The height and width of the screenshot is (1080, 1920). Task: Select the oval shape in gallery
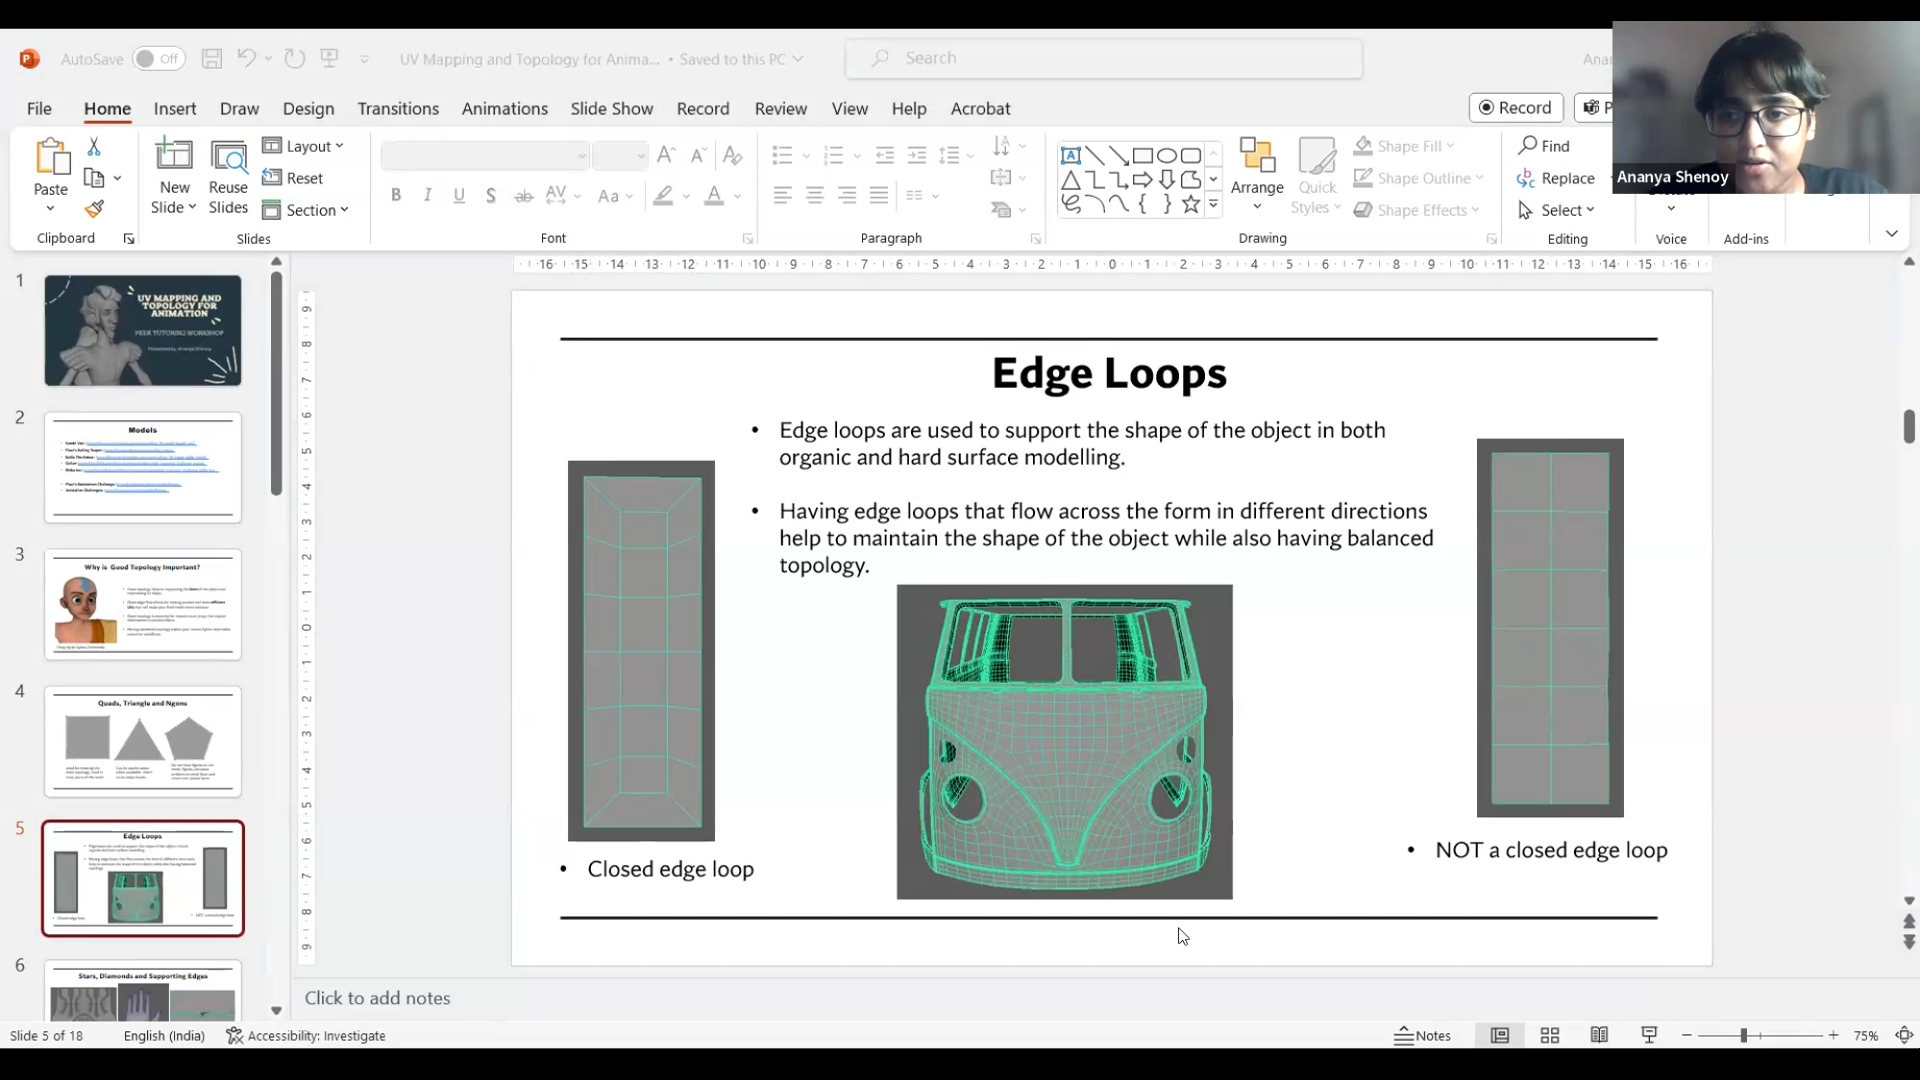[1166, 155]
